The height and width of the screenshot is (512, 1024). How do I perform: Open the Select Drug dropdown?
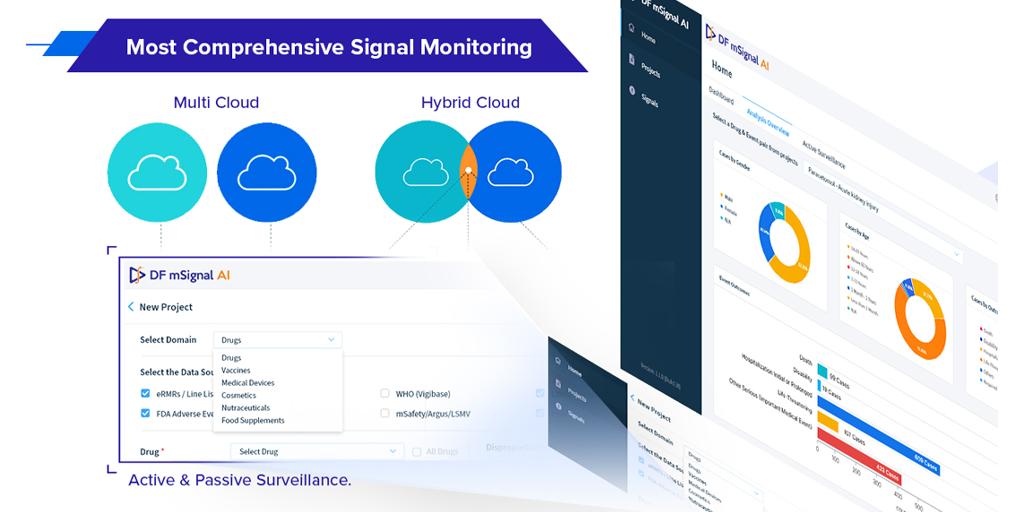click(316, 452)
